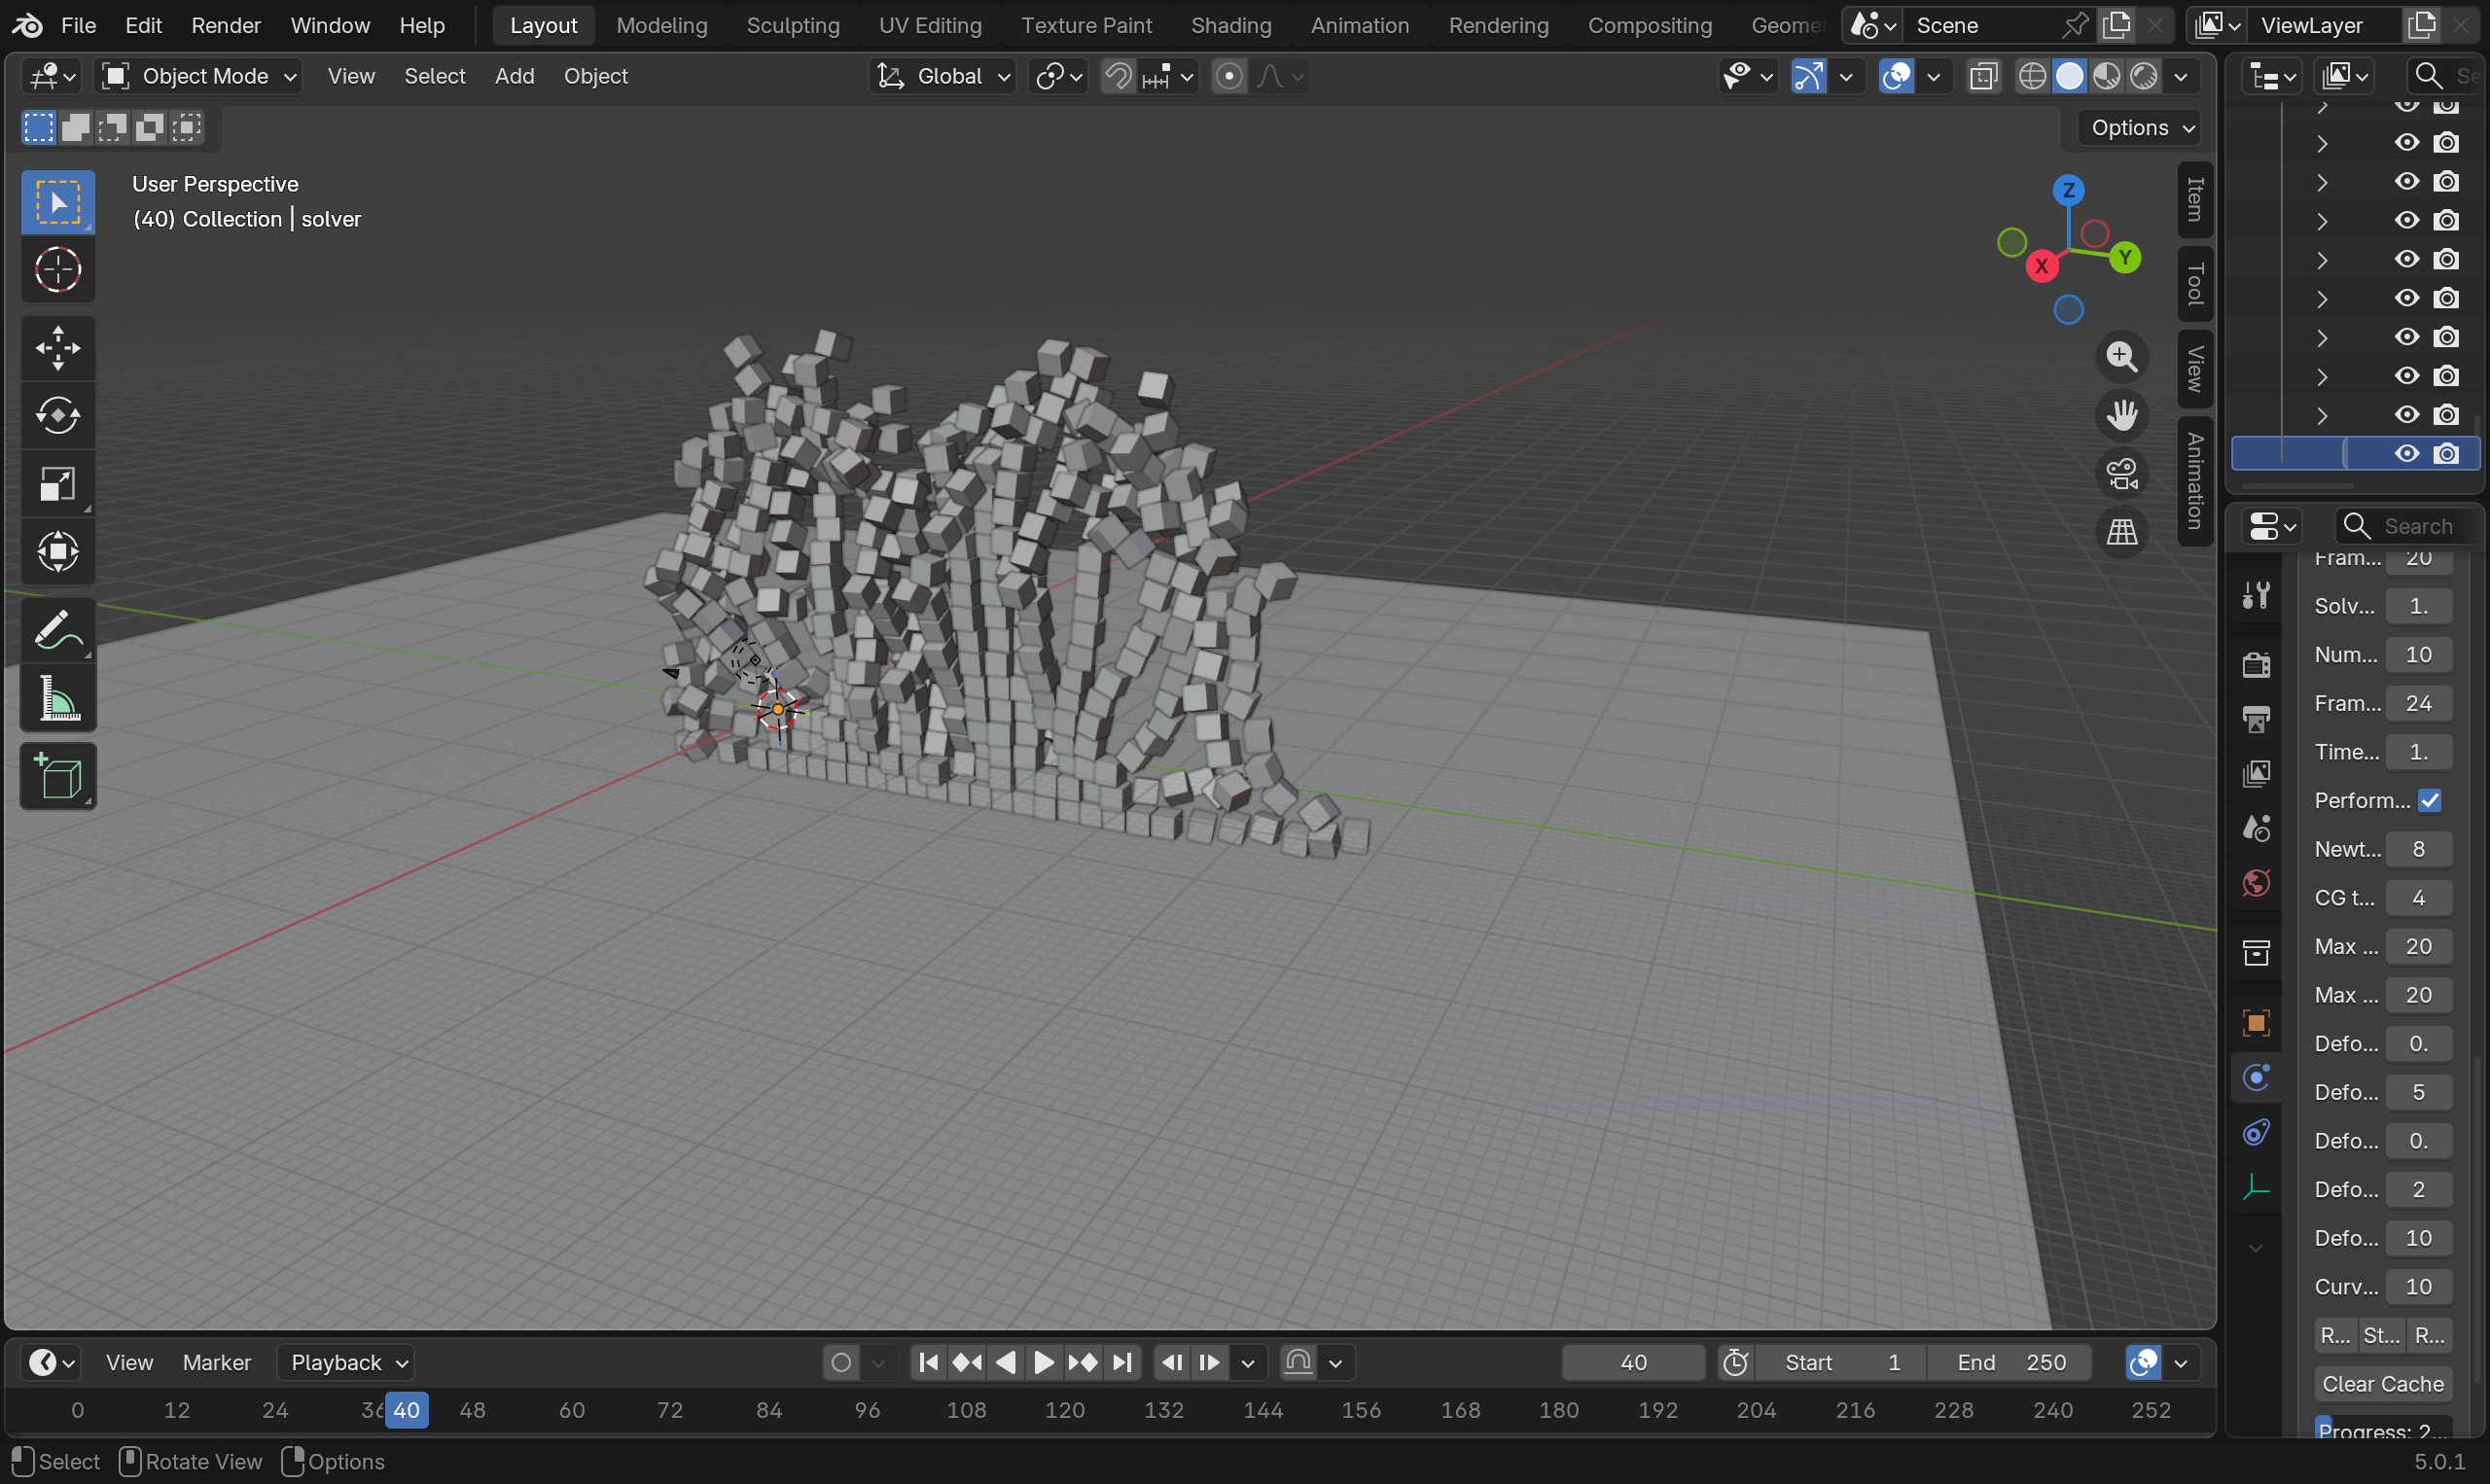Switch to orthographic view via grid icon
Image resolution: width=2490 pixels, height=1484 pixels.
2121,532
